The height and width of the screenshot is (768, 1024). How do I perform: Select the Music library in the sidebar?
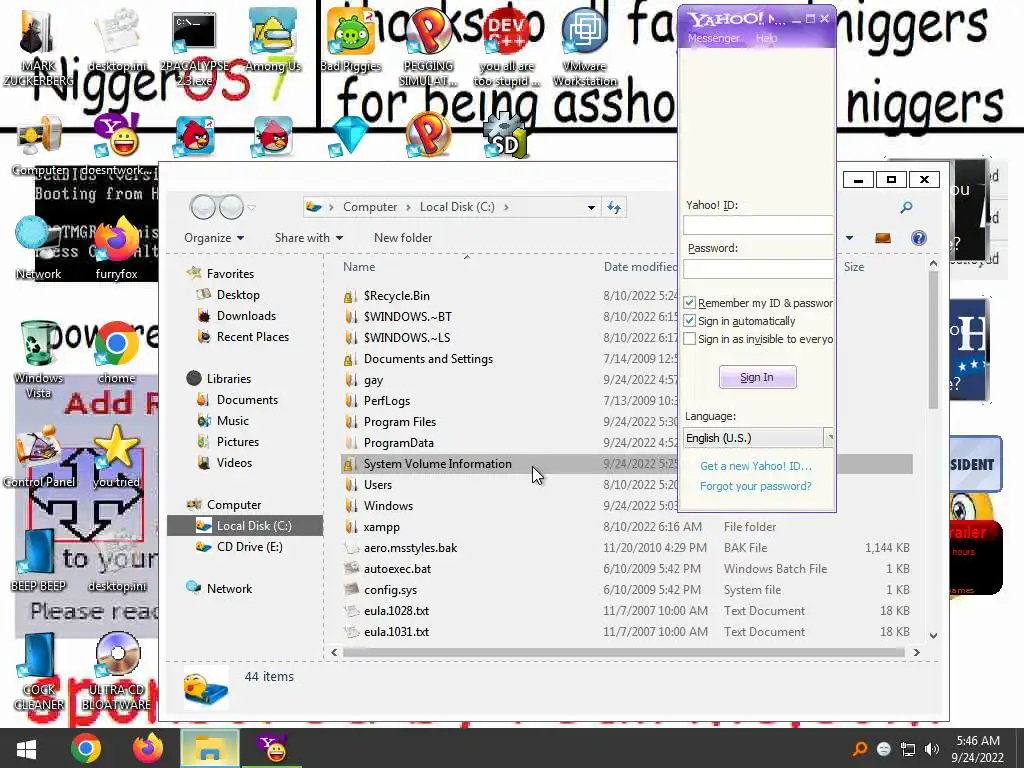click(x=232, y=421)
